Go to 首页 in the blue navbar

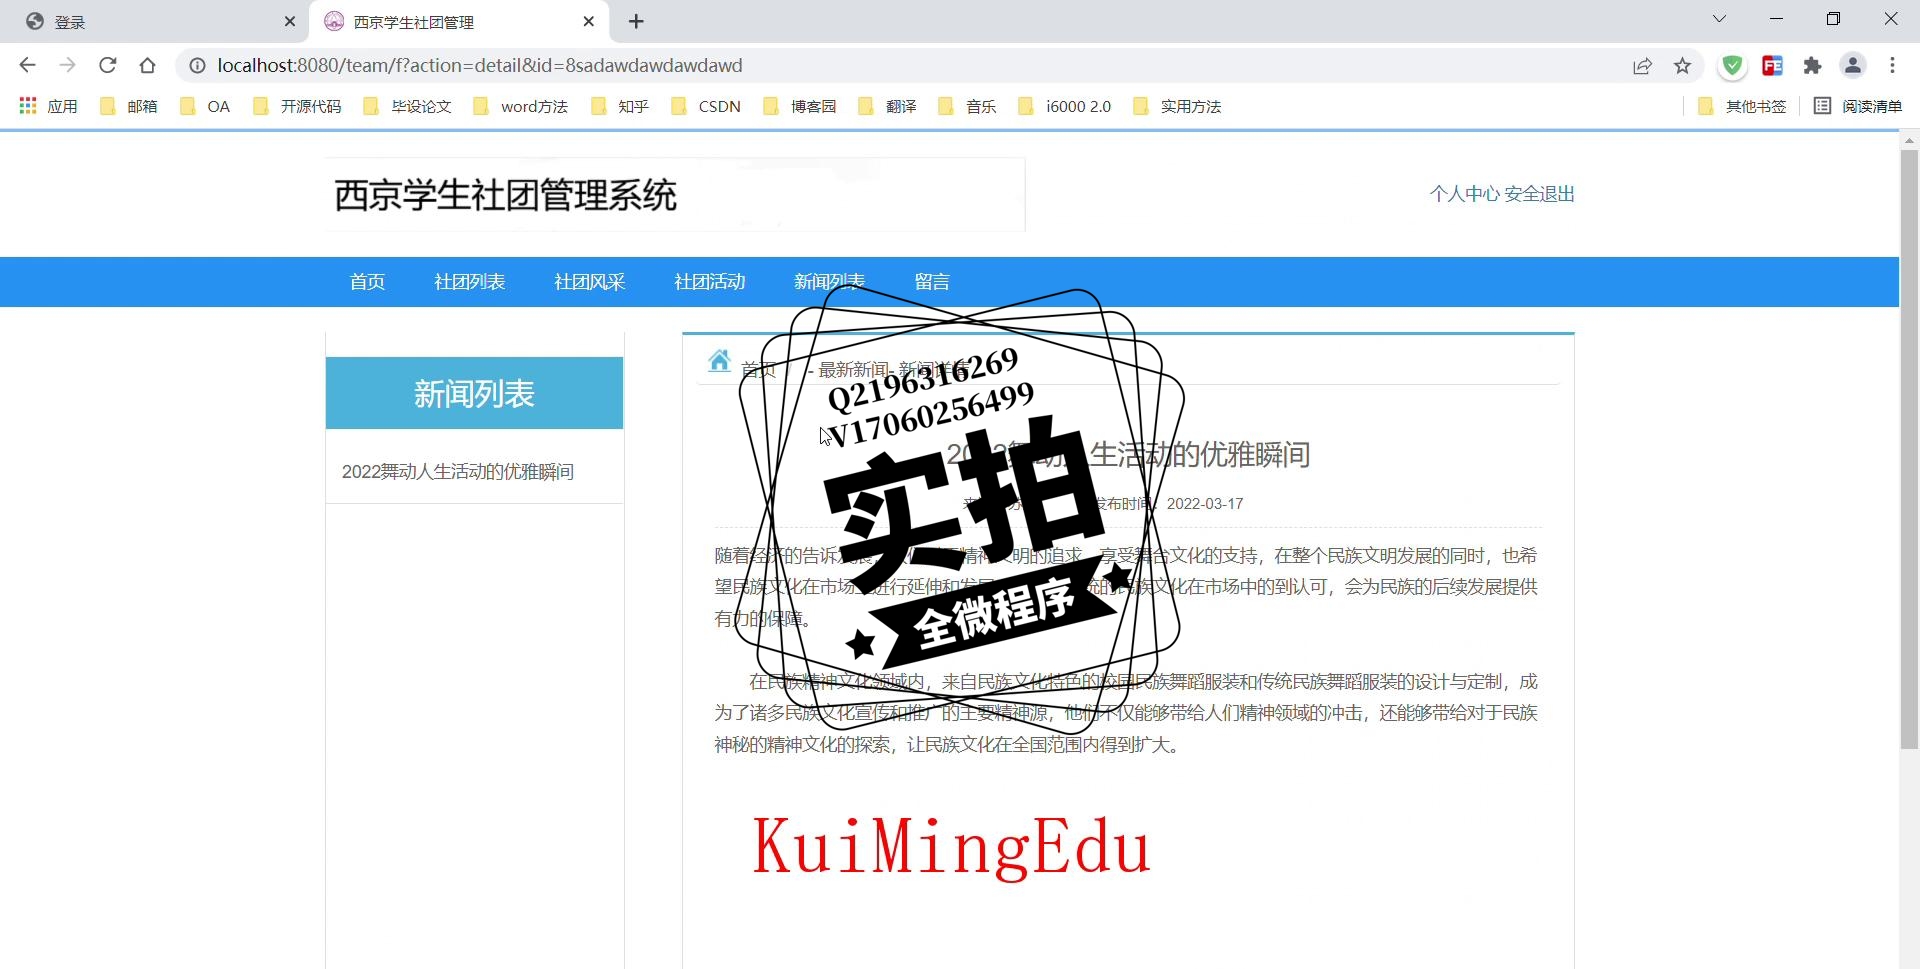[x=367, y=282]
